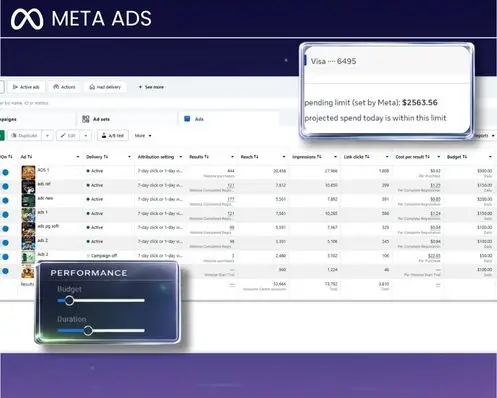Click the 73,762 total impressions value
Screen dimensions: 497x398
pyautogui.click(x=331, y=284)
